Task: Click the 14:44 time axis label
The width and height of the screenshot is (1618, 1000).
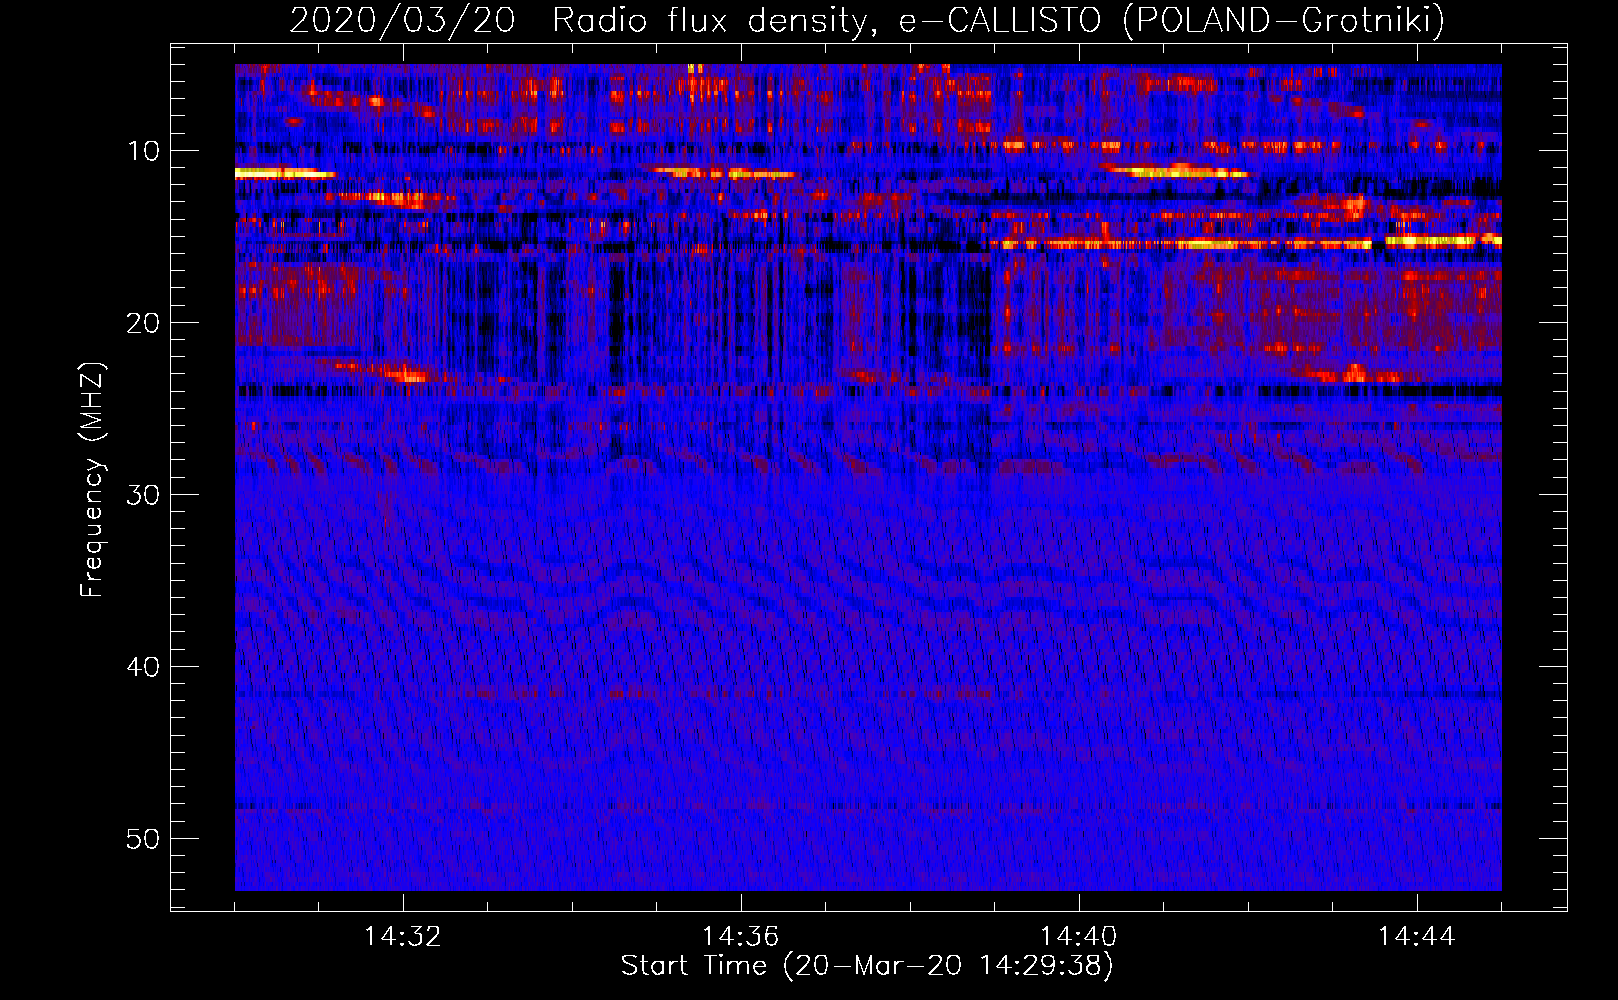Action: [x=1416, y=937]
